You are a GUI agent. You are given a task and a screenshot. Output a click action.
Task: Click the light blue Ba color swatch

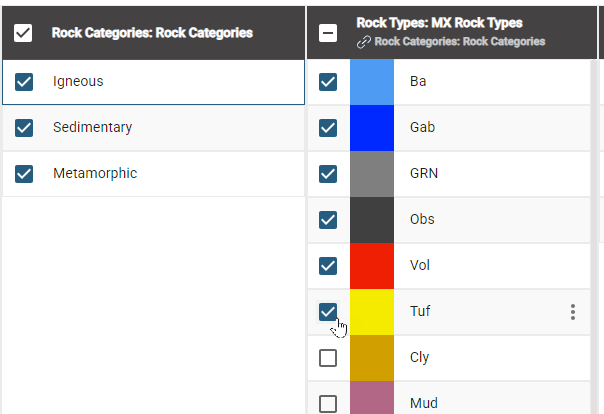pyautogui.click(x=372, y=82)
